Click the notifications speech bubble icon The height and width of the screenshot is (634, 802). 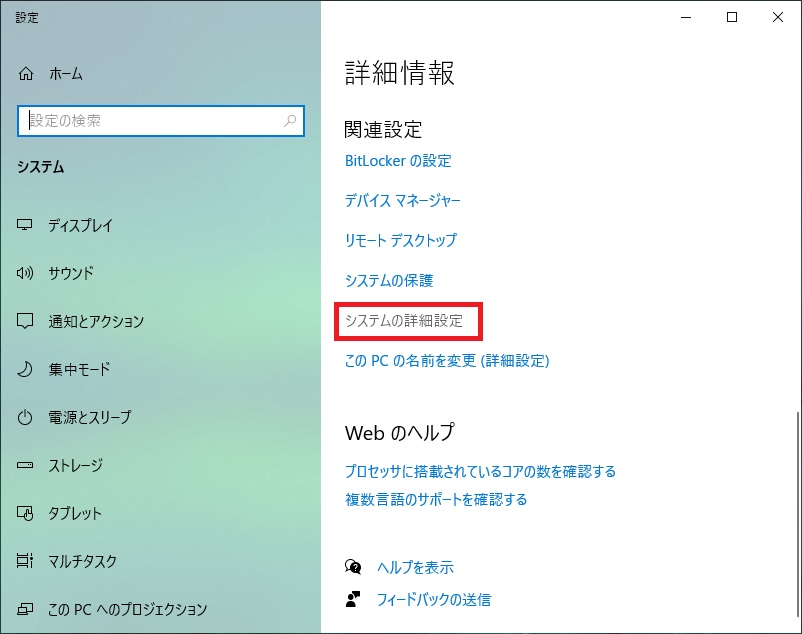pyautogui.click(x=25, y=321)
